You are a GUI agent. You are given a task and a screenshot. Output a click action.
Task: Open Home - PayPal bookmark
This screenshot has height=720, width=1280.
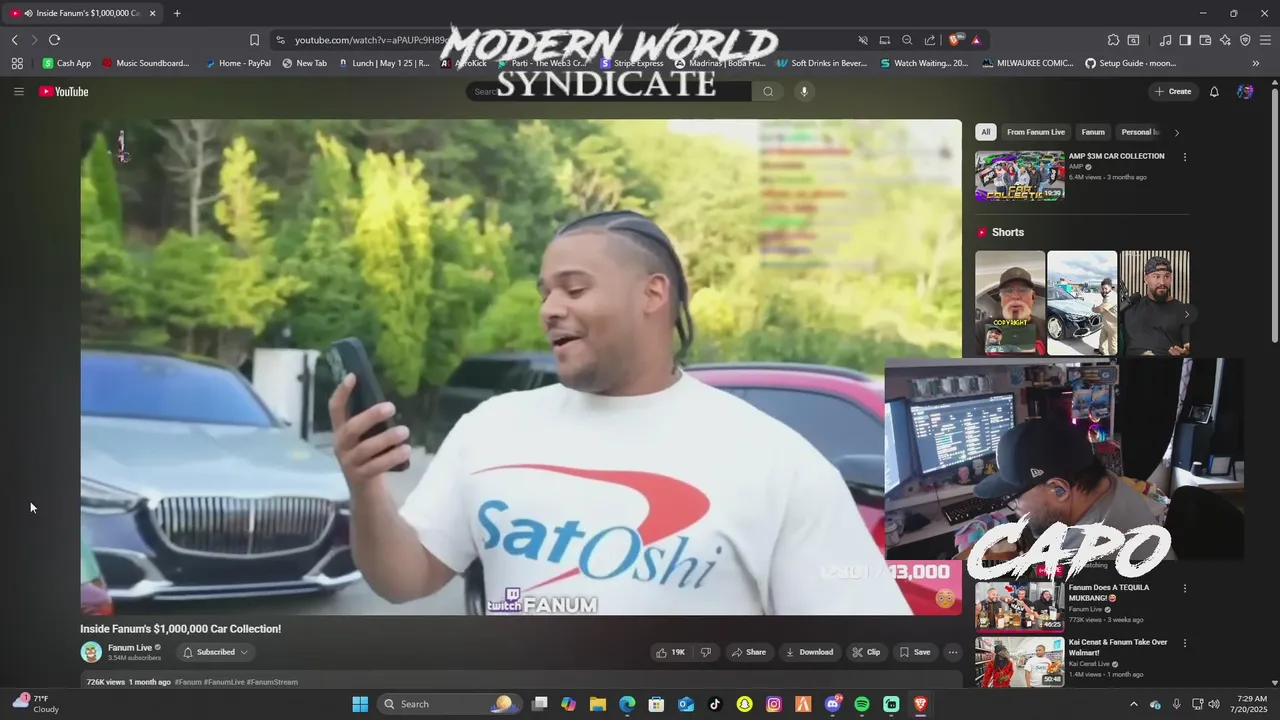pyautogui.click(x=238, y=63)
